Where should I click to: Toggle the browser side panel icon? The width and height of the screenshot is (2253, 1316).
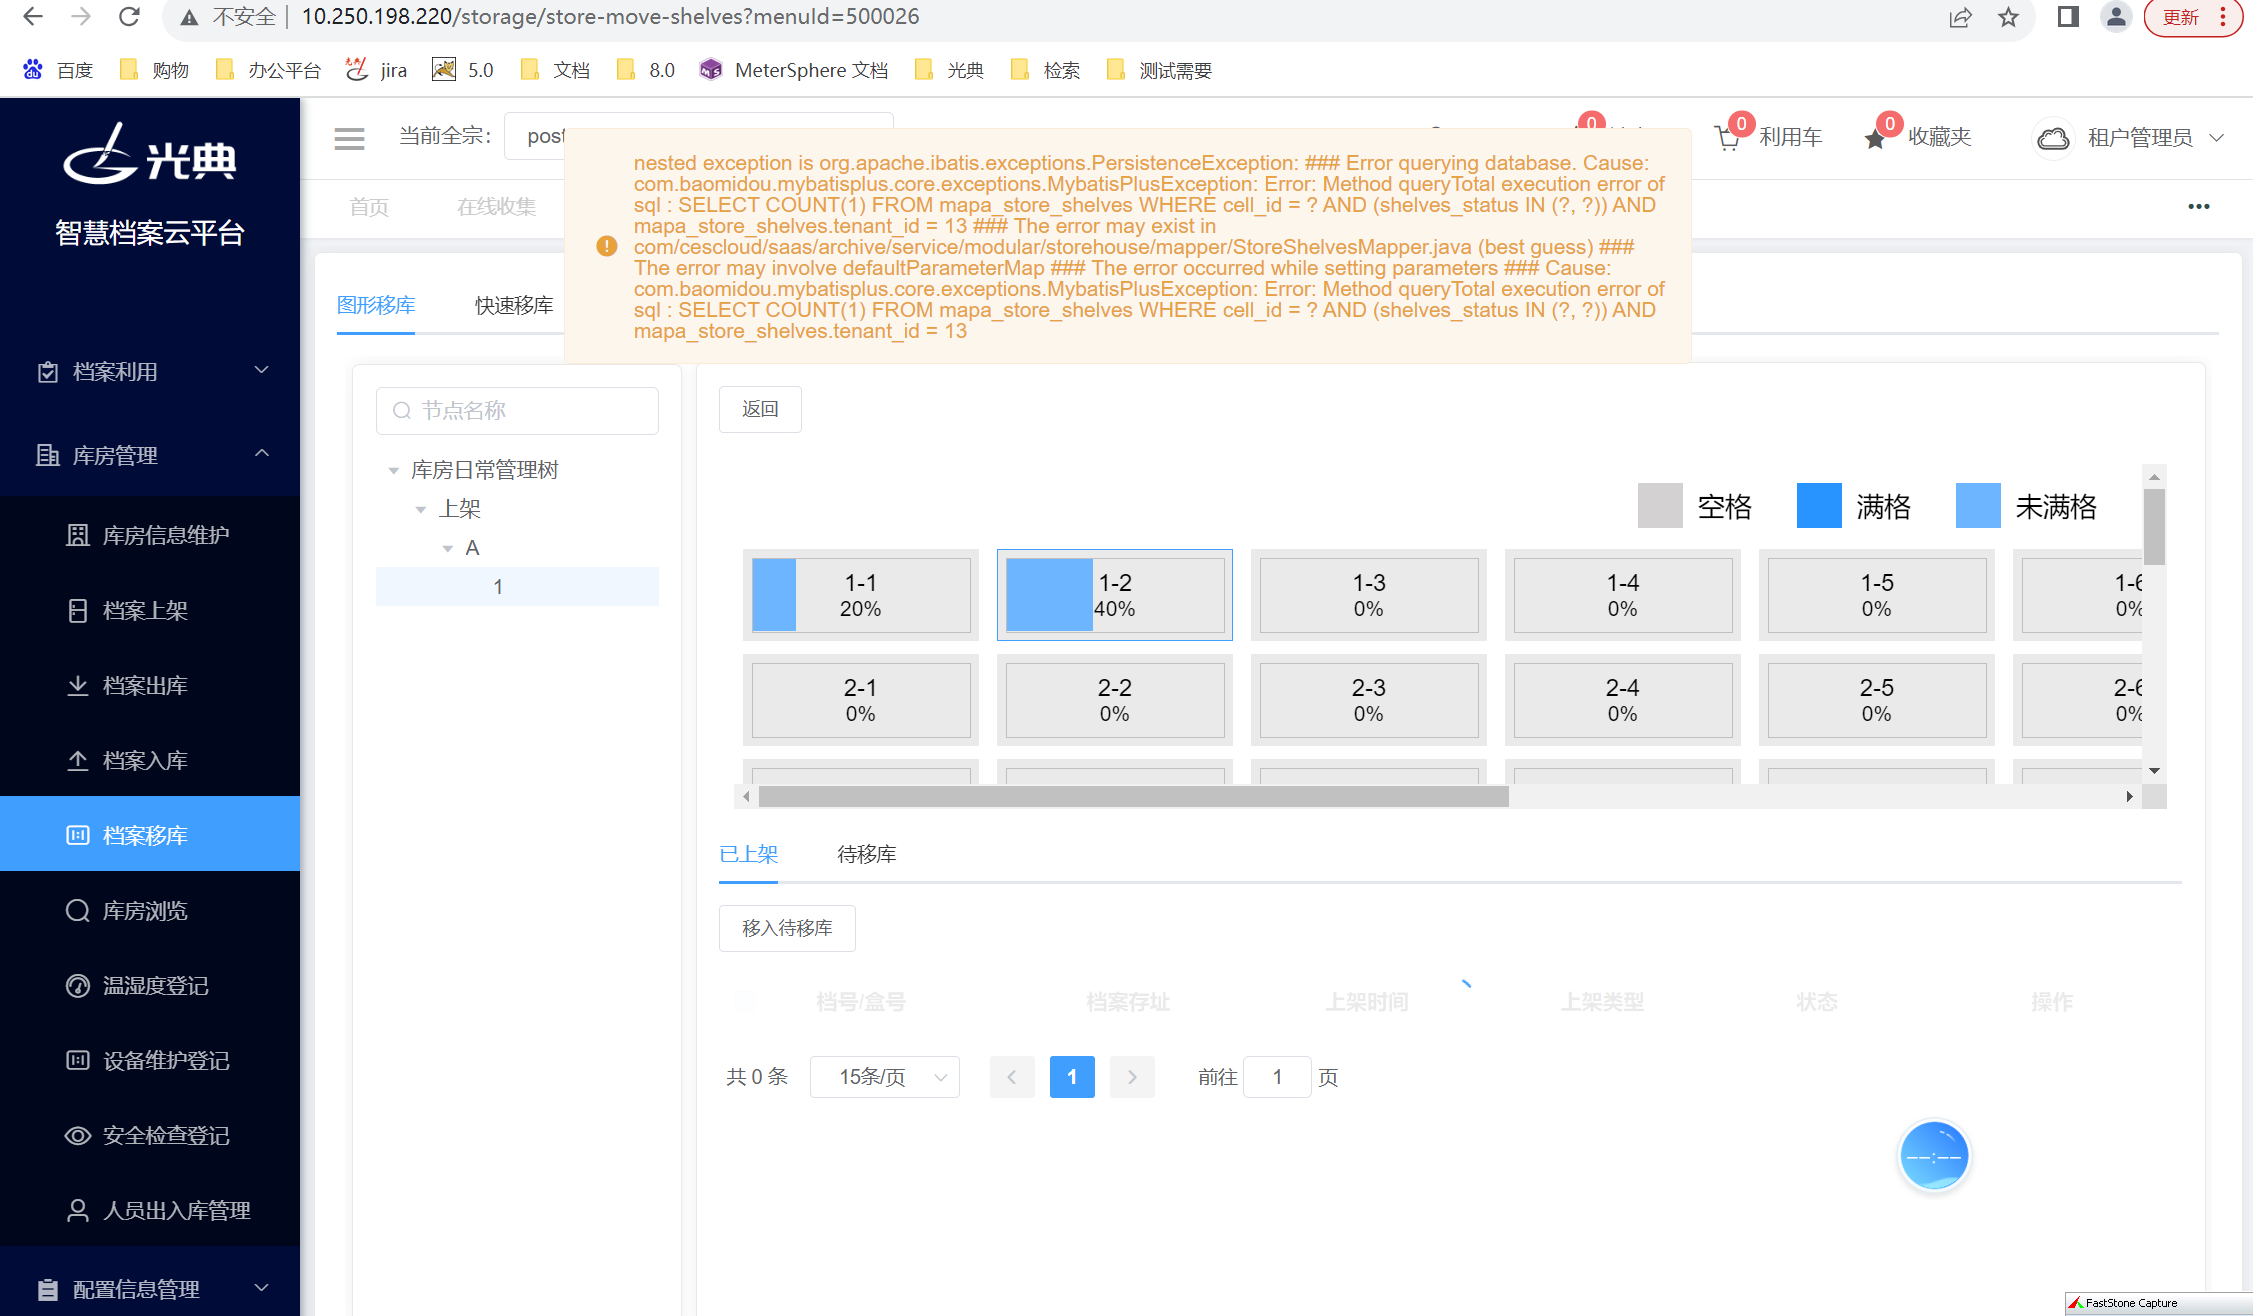point(2068,17)
